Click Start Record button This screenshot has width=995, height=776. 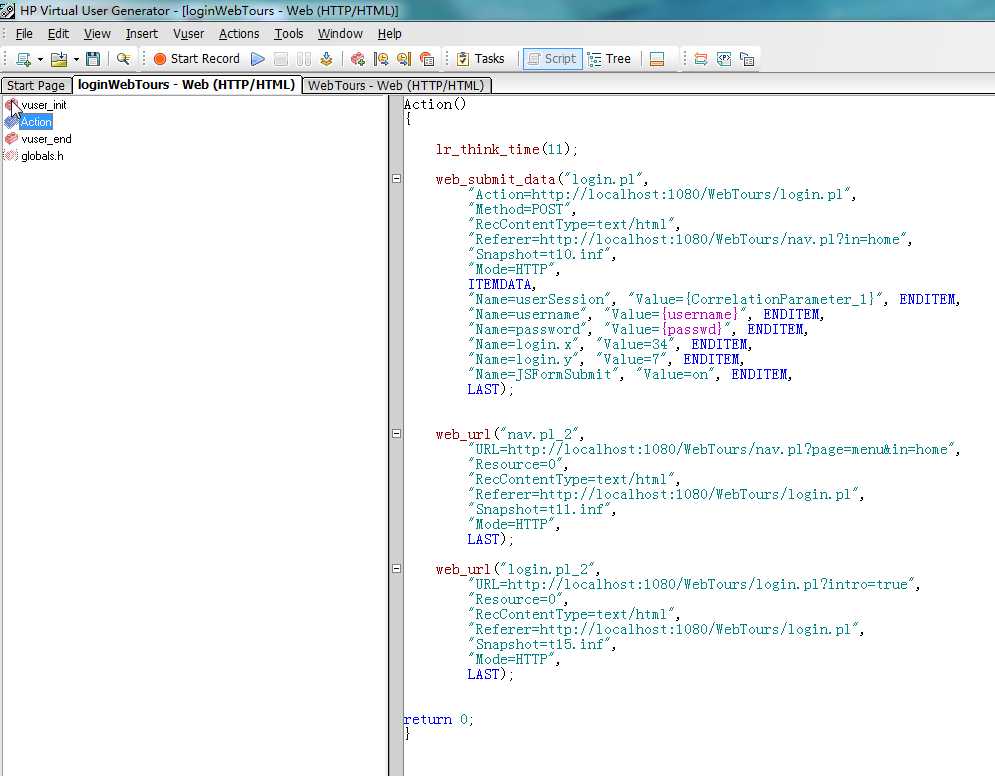(197, 59)
